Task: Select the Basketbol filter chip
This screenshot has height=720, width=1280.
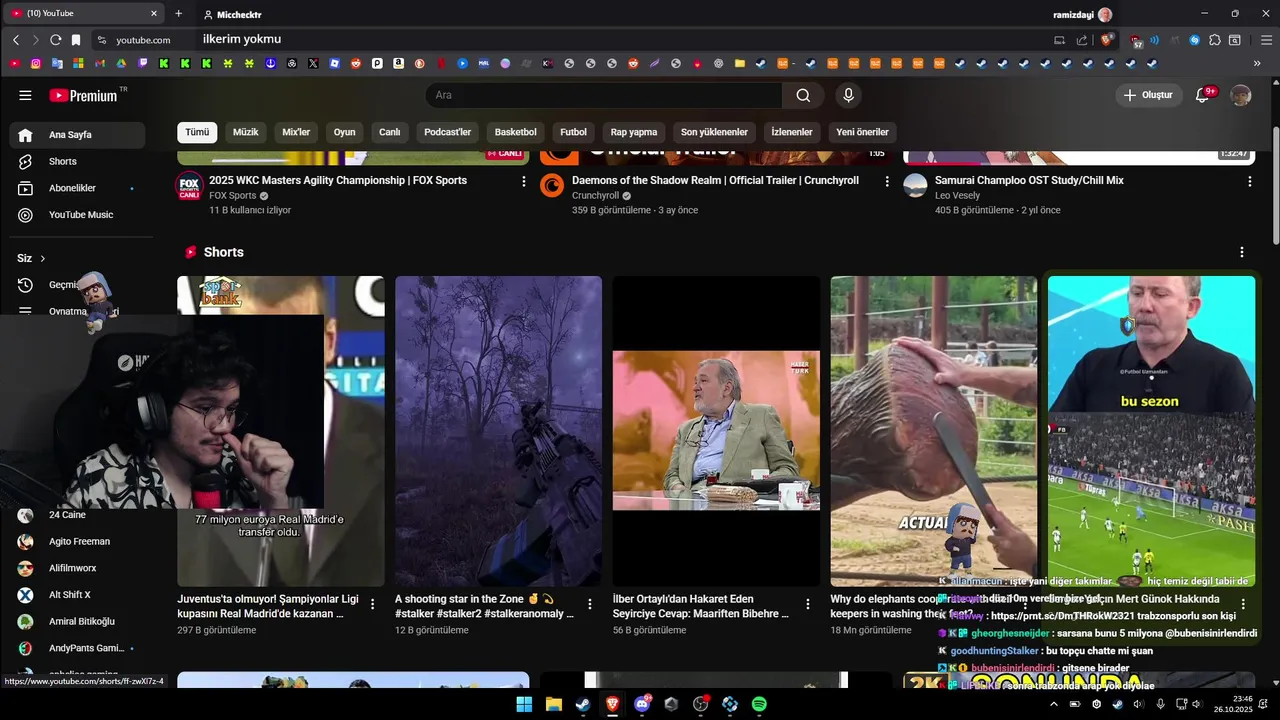Action: pyautogui.click(x=516, y=132)
